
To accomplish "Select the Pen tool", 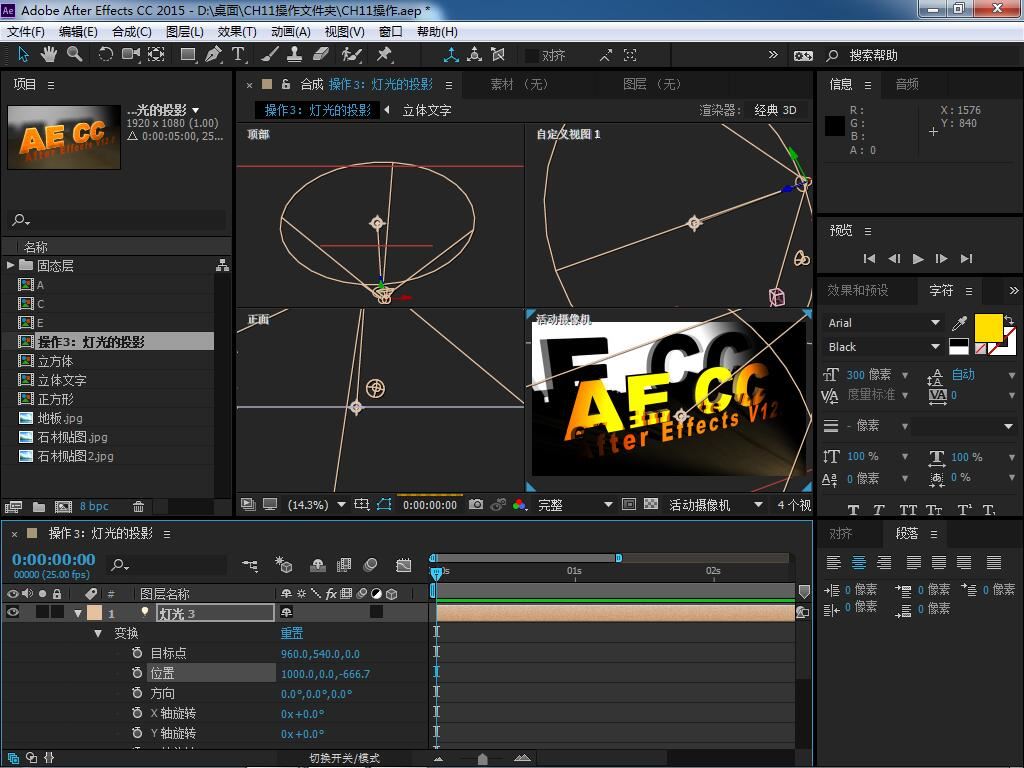I will pos(214,55).
